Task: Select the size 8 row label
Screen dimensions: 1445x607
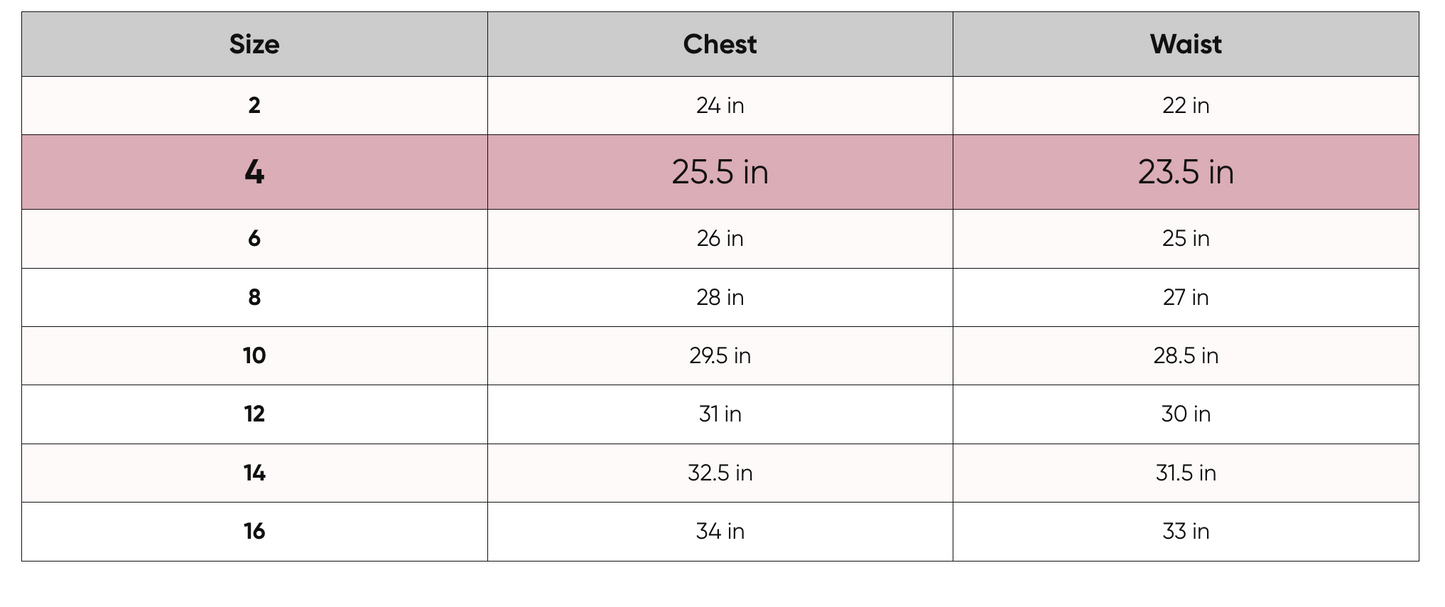Action: coord(254,297)
